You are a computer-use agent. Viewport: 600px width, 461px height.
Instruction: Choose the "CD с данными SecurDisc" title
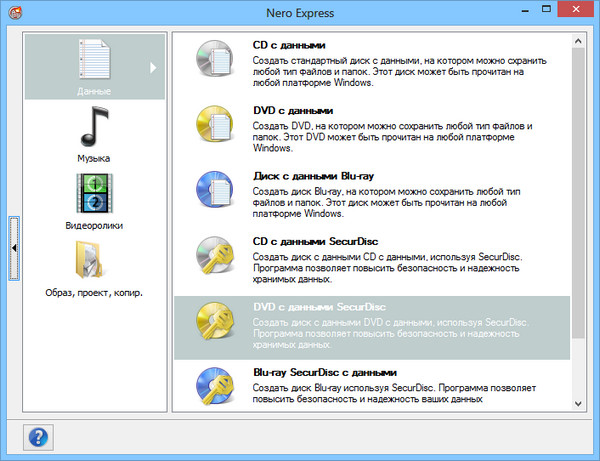313,240
